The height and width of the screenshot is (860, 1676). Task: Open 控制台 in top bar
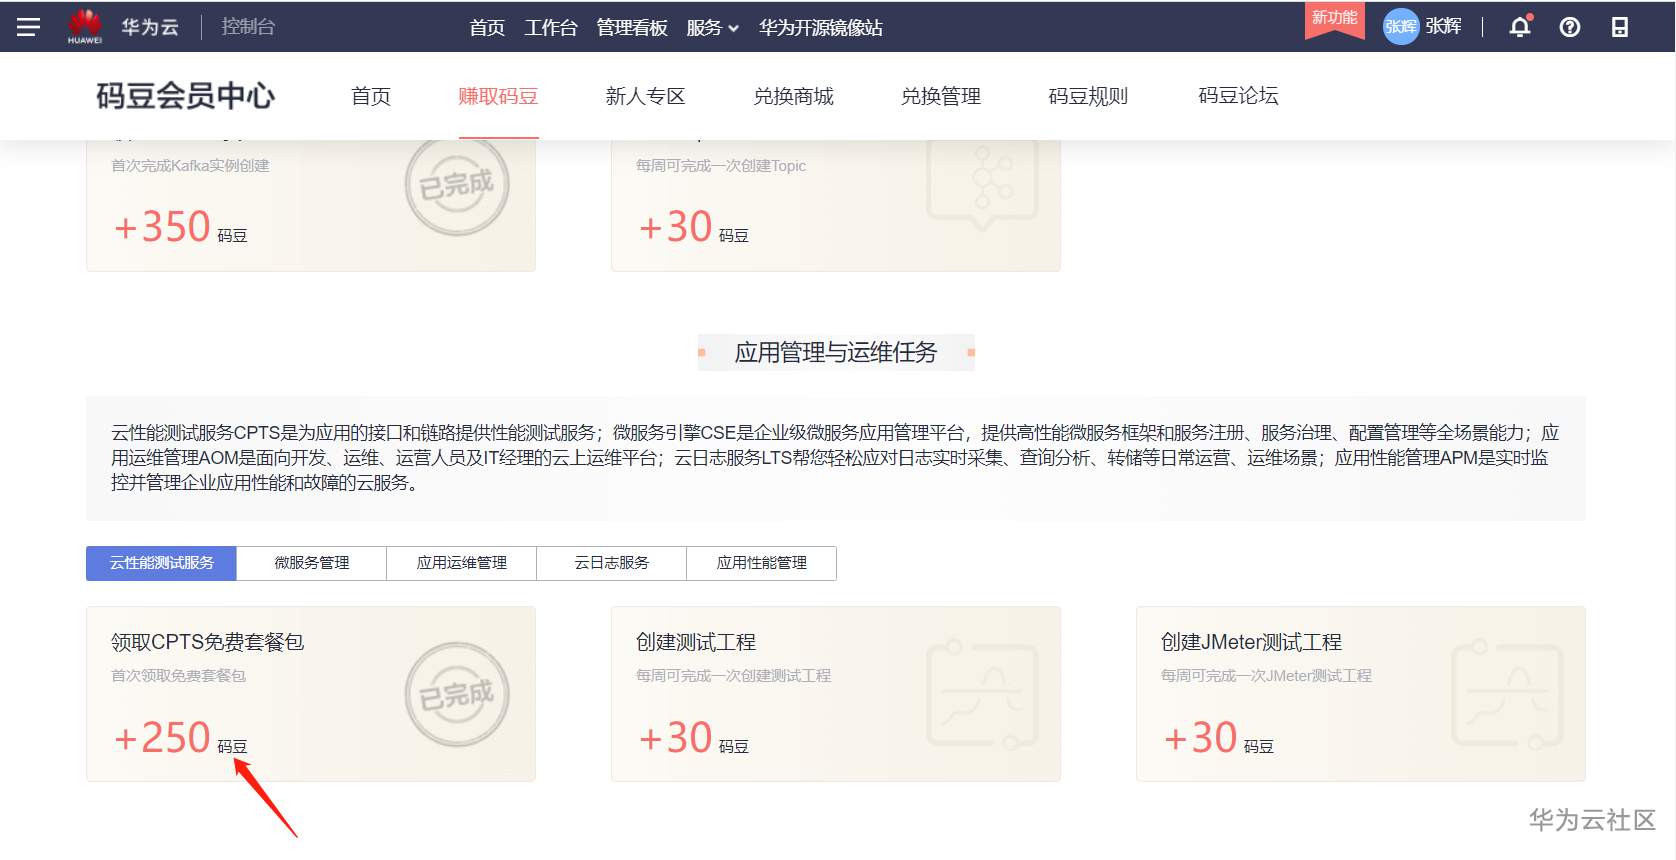(x=248, y=26)
